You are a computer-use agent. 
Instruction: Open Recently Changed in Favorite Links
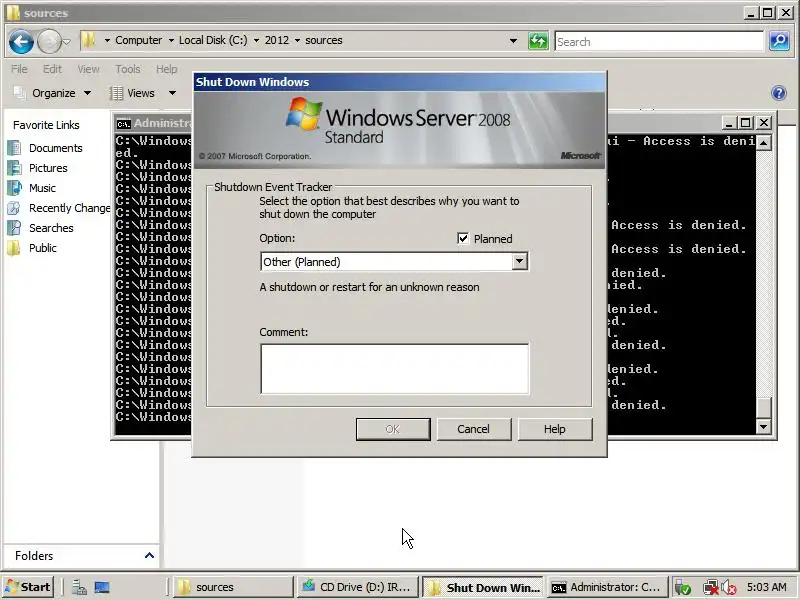pyautogui.click(x=69, y=208)
